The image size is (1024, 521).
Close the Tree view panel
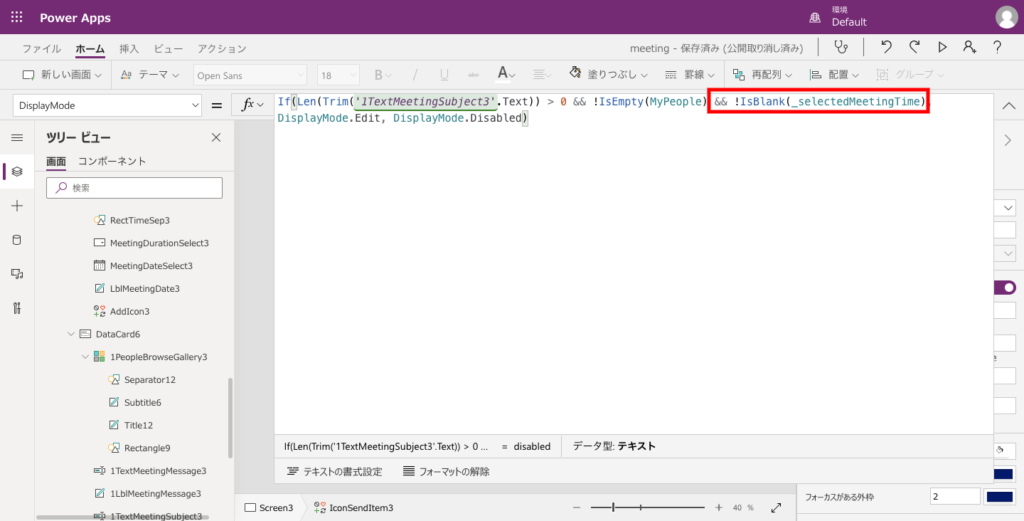point(216,137)
